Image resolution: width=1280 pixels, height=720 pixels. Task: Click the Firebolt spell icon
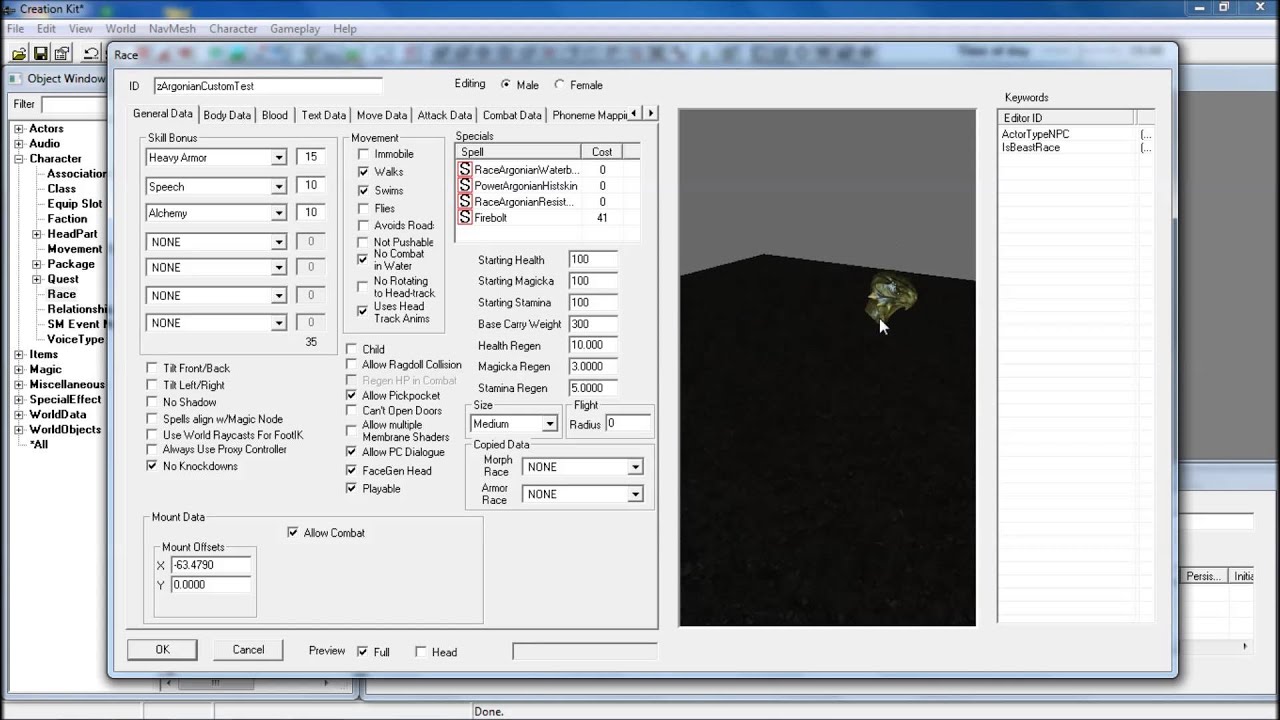(465, 218)
